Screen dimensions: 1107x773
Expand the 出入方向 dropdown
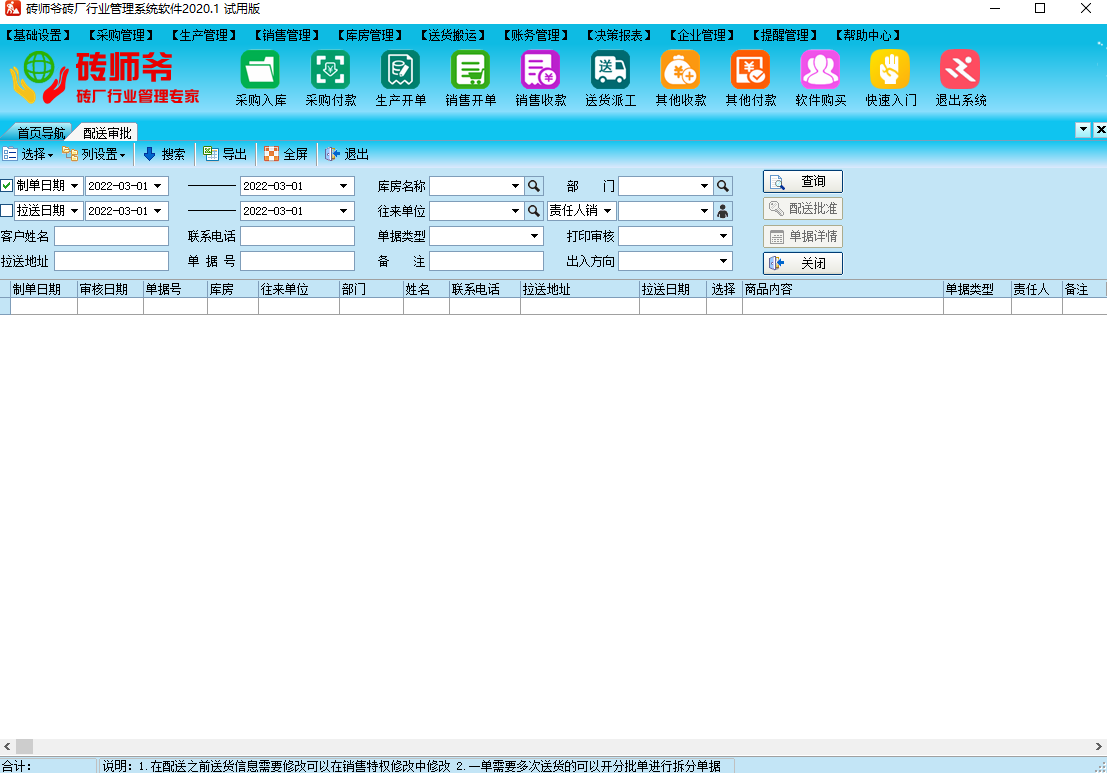pos(724,261)
